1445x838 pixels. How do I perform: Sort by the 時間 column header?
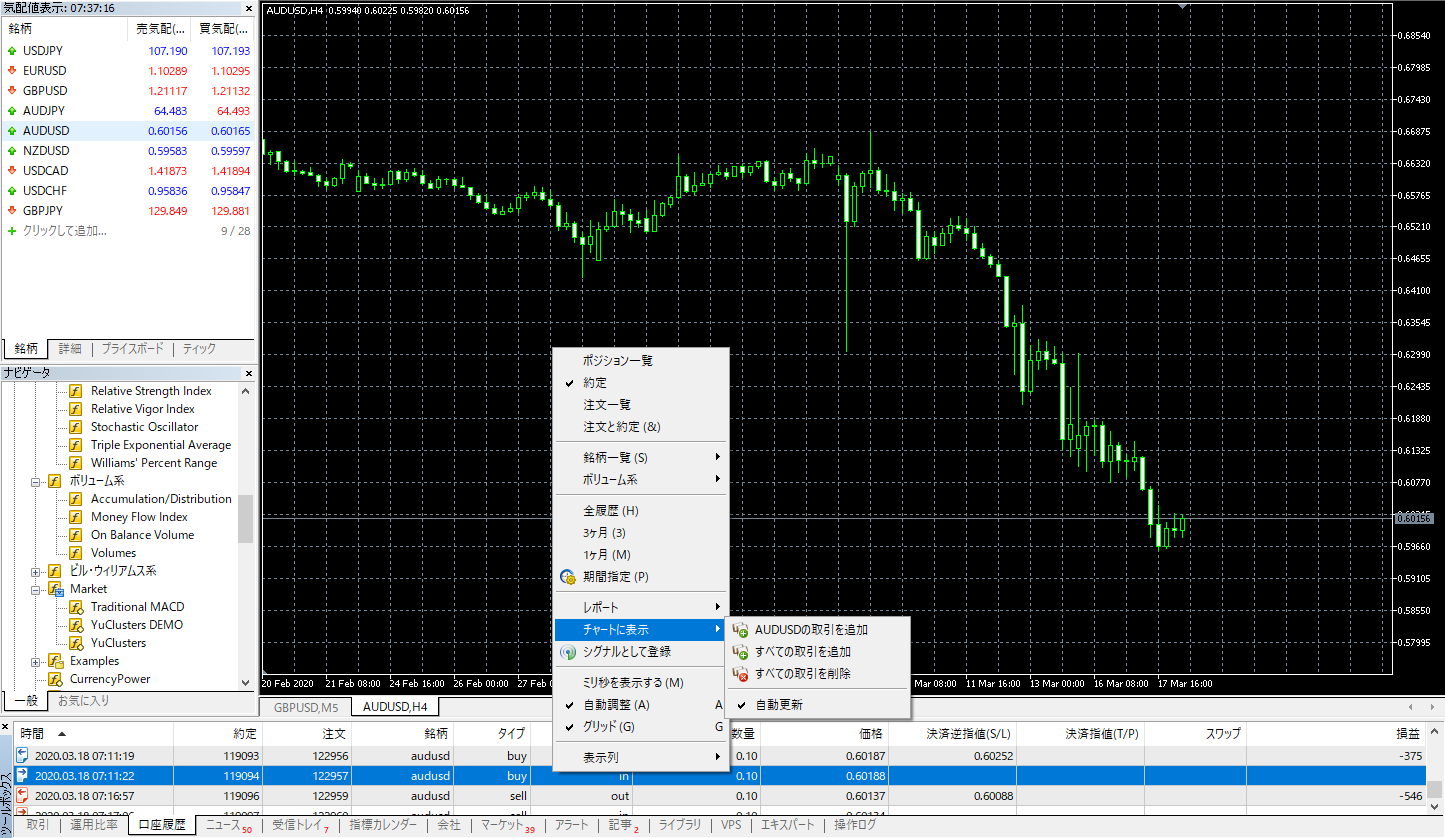click(x=94, y=733)
